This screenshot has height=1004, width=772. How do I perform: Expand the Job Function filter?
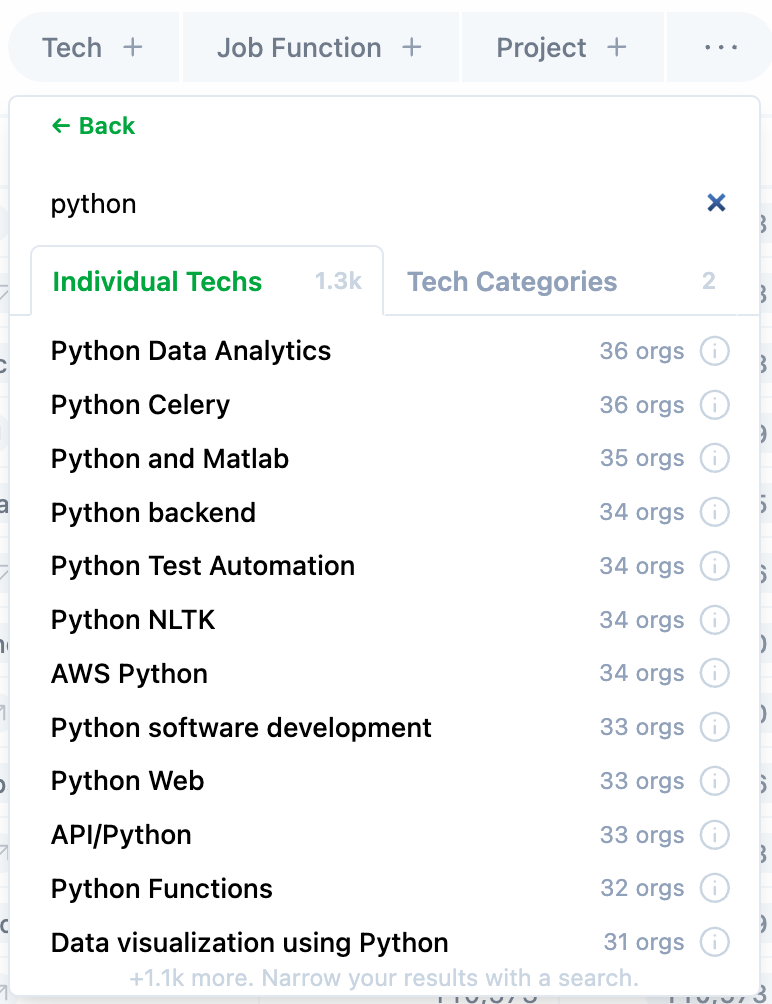pos(319,48)
